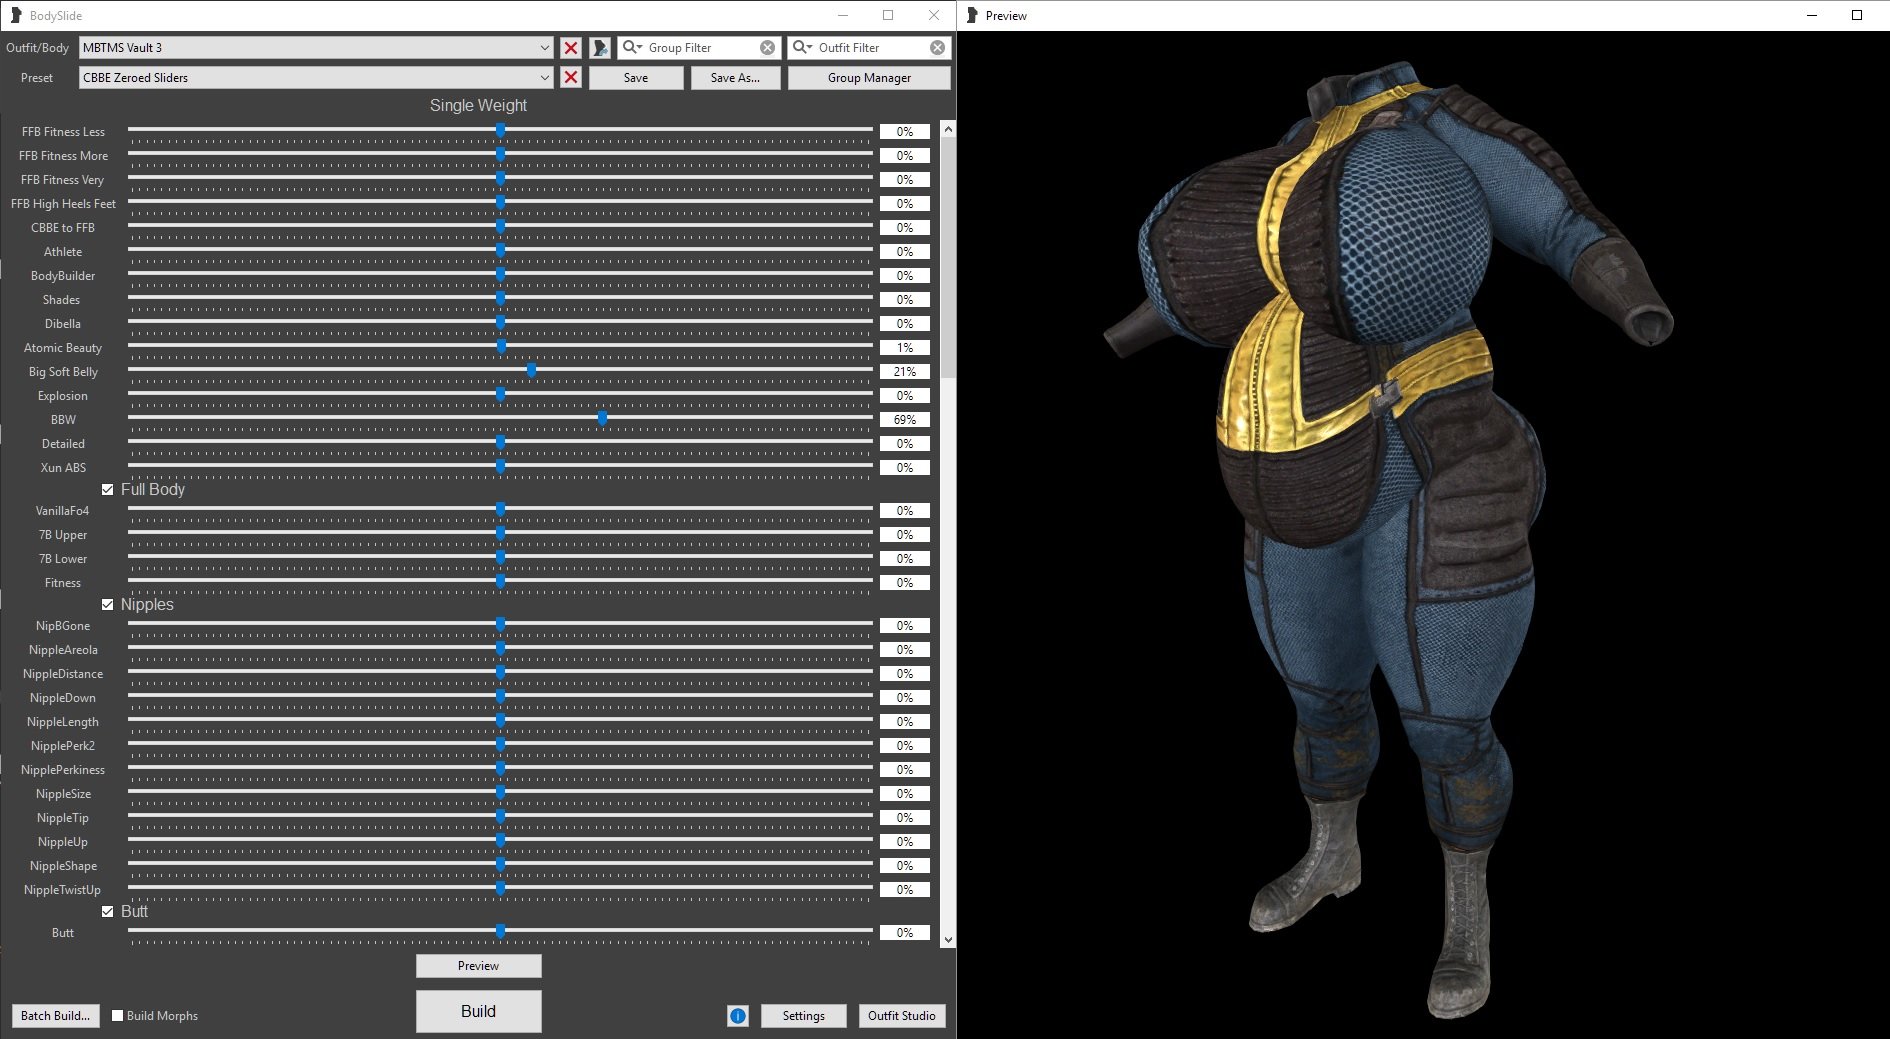Click into the Group Filter text field

coord(700,48)
